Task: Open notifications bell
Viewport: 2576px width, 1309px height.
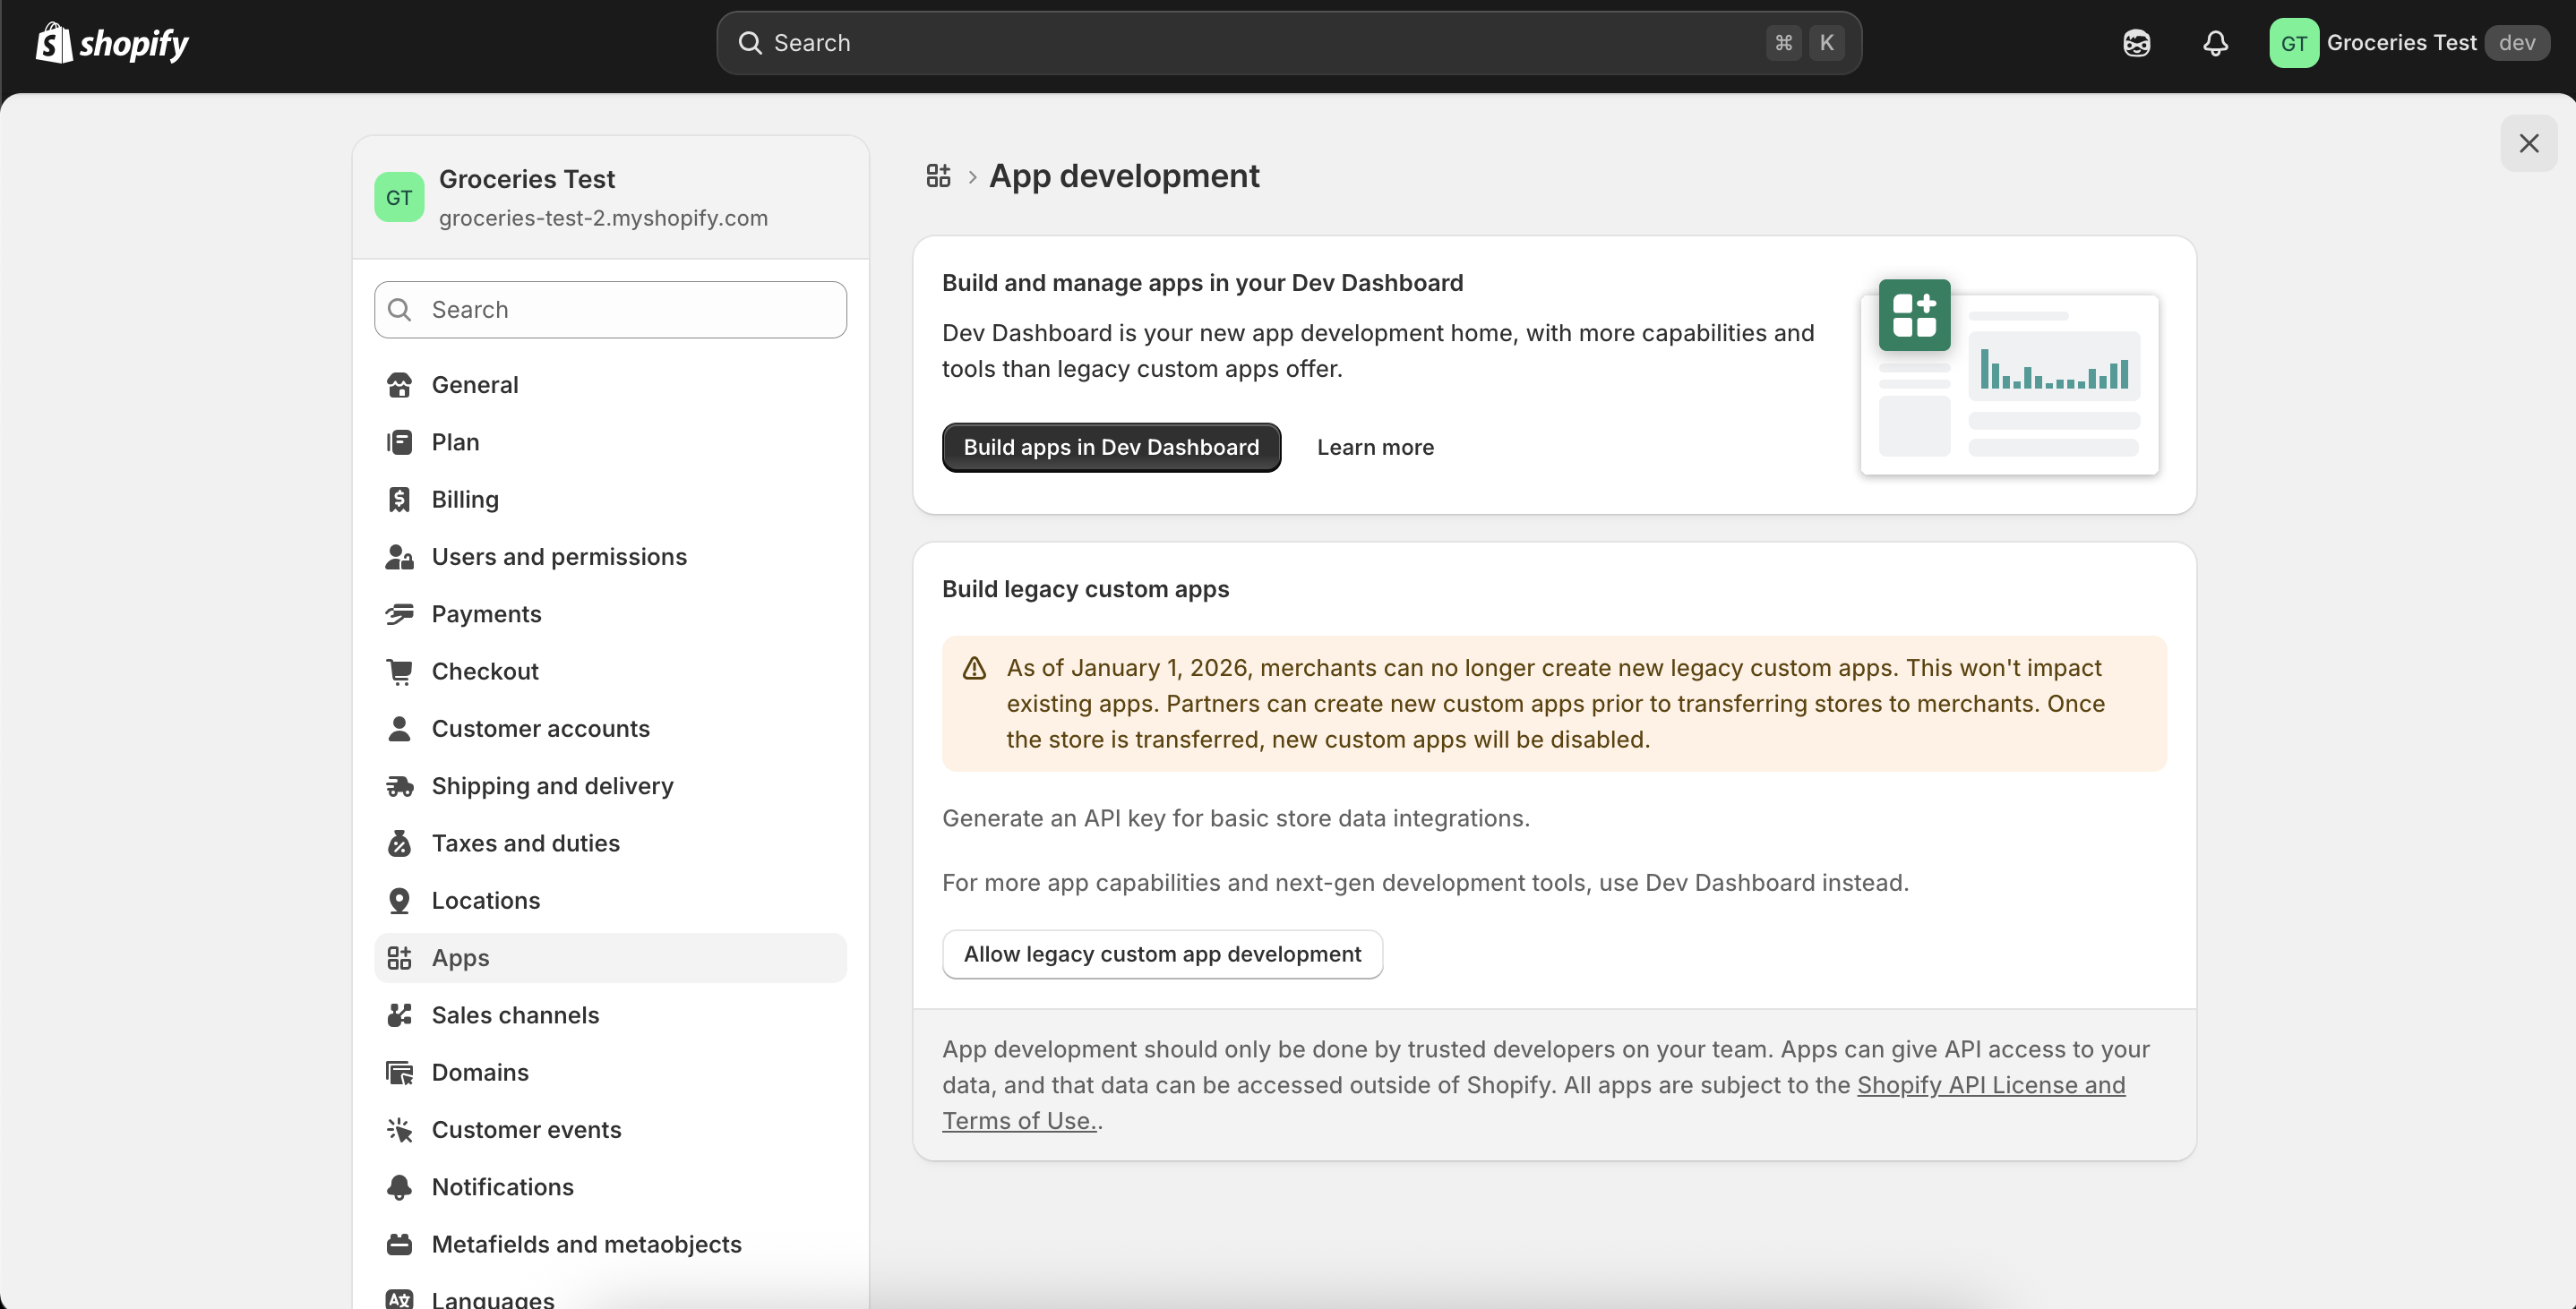Action: pos(2215,42)
